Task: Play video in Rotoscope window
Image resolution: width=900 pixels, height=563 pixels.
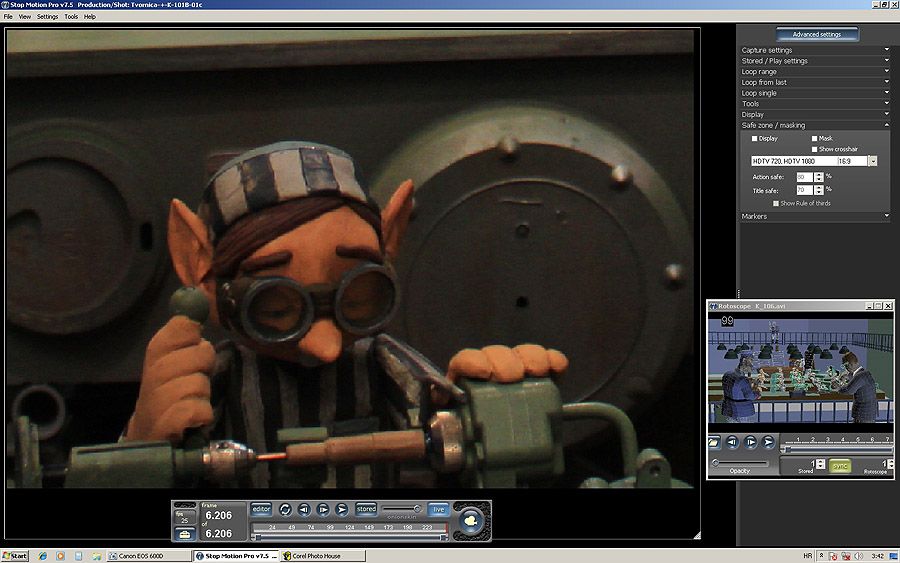Action: pyautogui.click(x=769, y=442)
